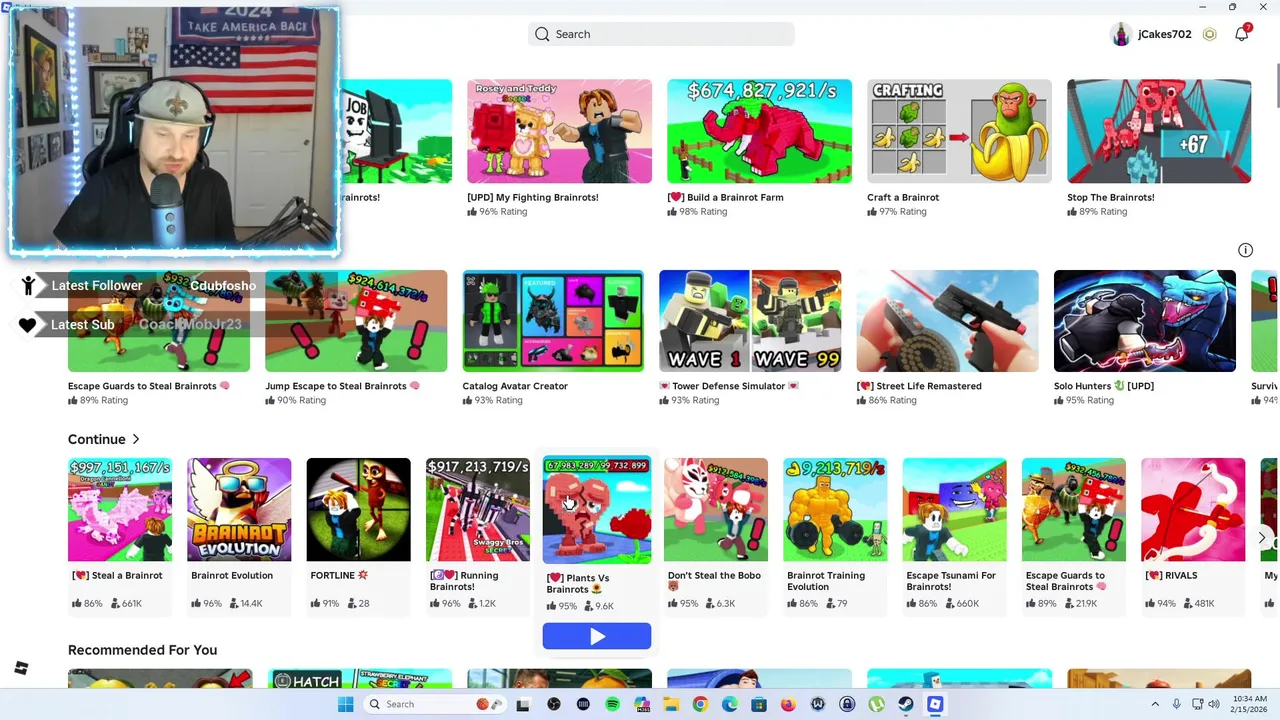Open Brainrot Evolution thumbnail
1280x720 pixels.
click(239, 510)
